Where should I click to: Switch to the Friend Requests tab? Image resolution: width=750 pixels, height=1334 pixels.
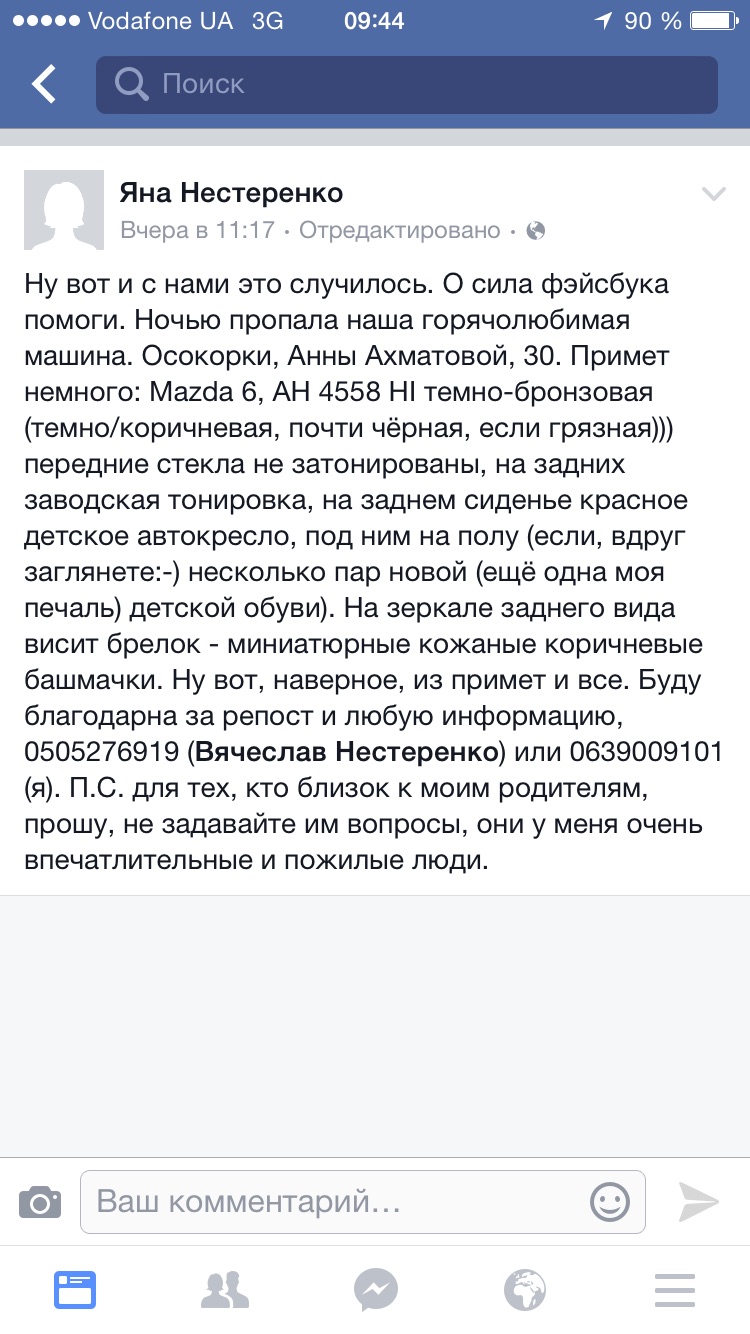(225, 1290)
